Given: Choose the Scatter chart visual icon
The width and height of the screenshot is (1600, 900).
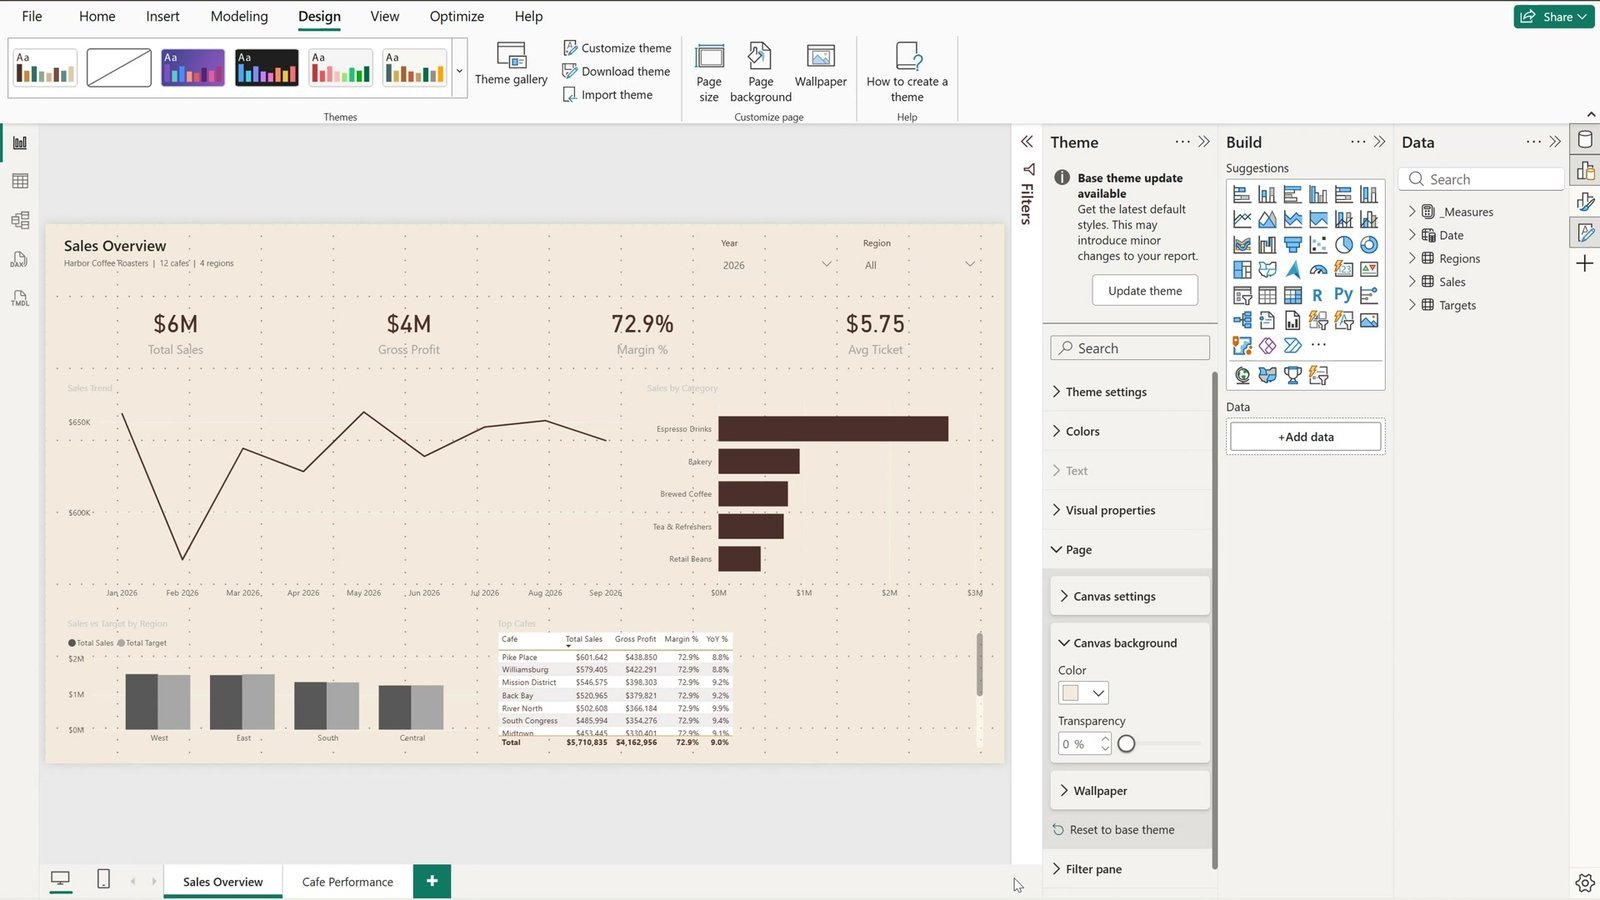Looking at the screenshot, I should (1318, 244).
